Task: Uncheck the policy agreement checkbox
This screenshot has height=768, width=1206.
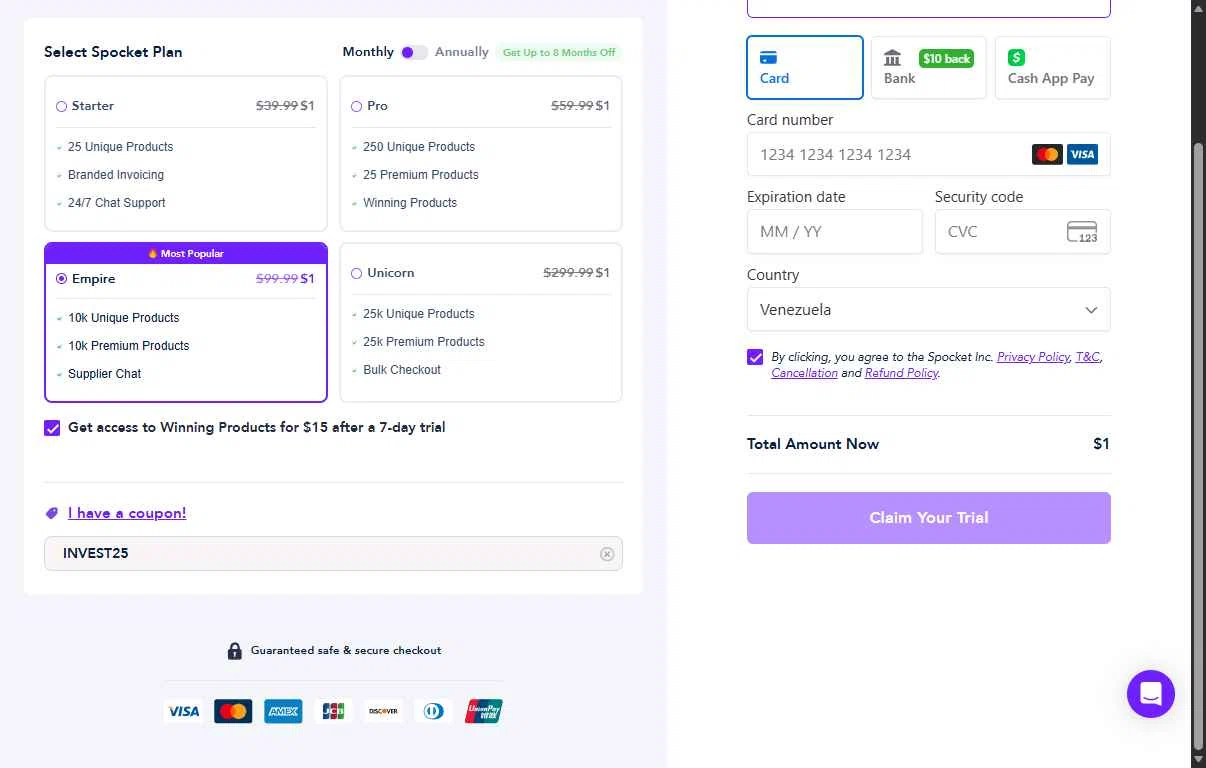Action: pyautogui.click(x=755, y=357)
